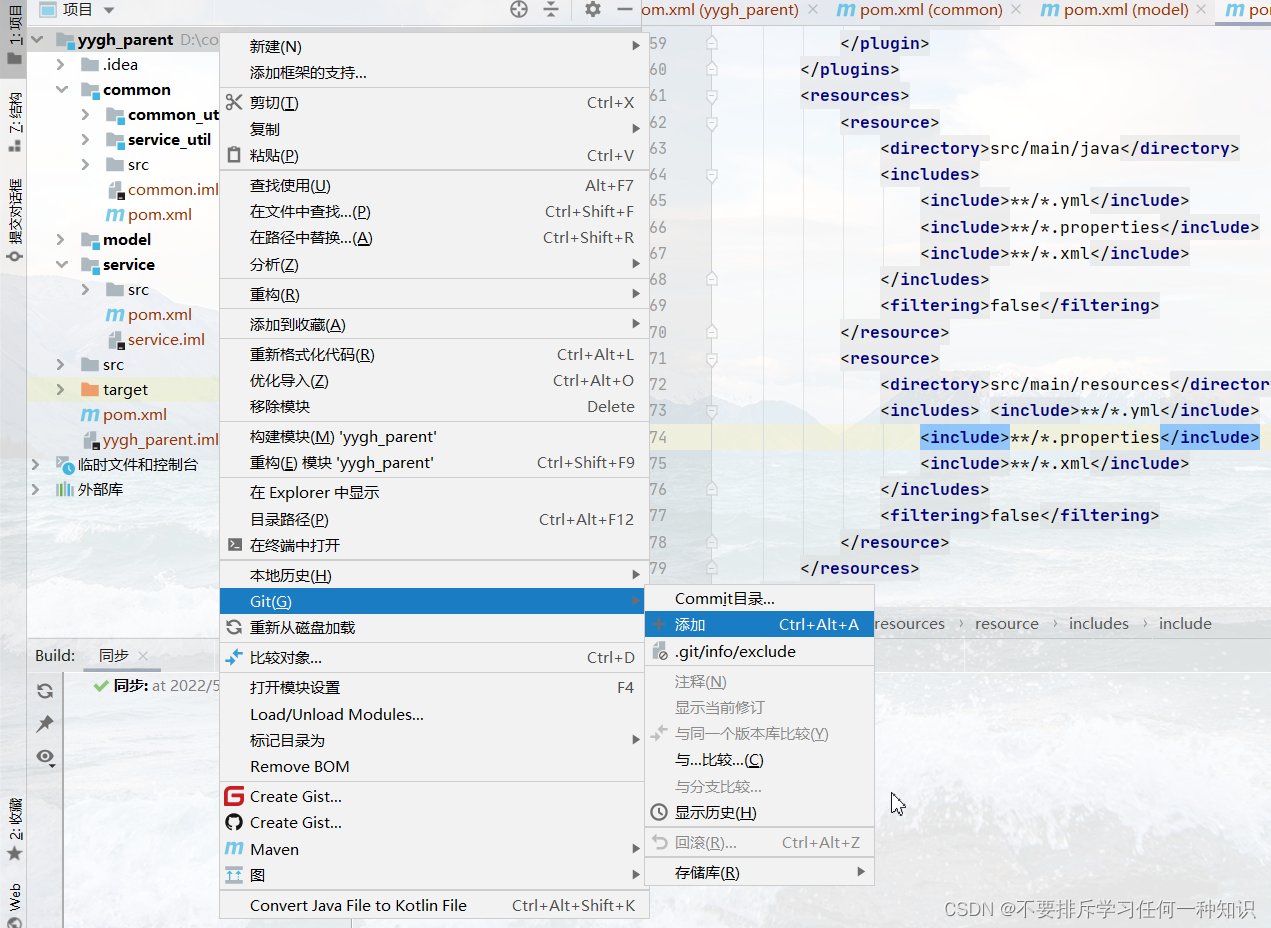Open the Favorites side tool window
The height and width of the screenshot is (928, 1271).
[x=14, y=829]
